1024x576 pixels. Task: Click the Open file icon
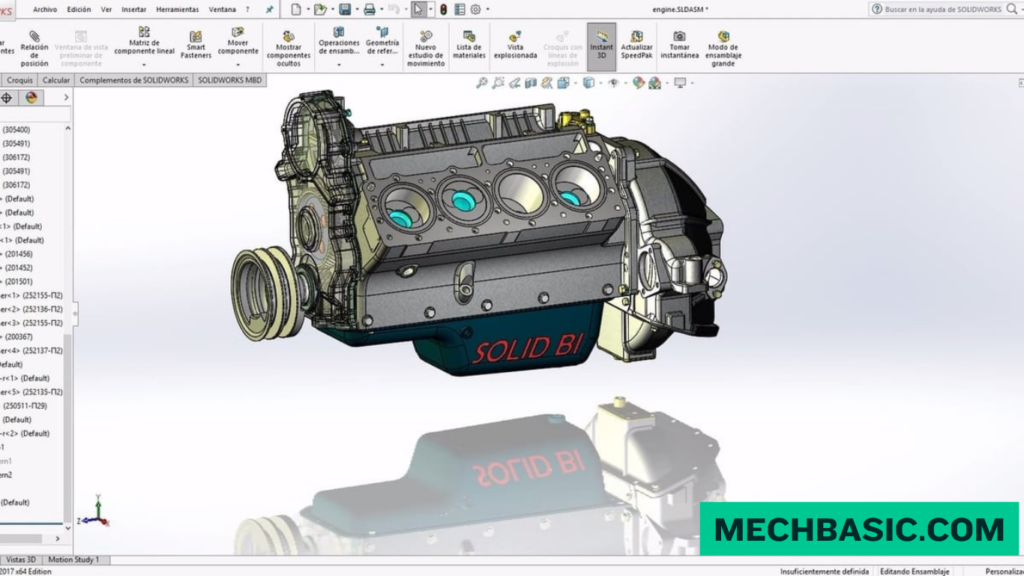click(320, 9)
